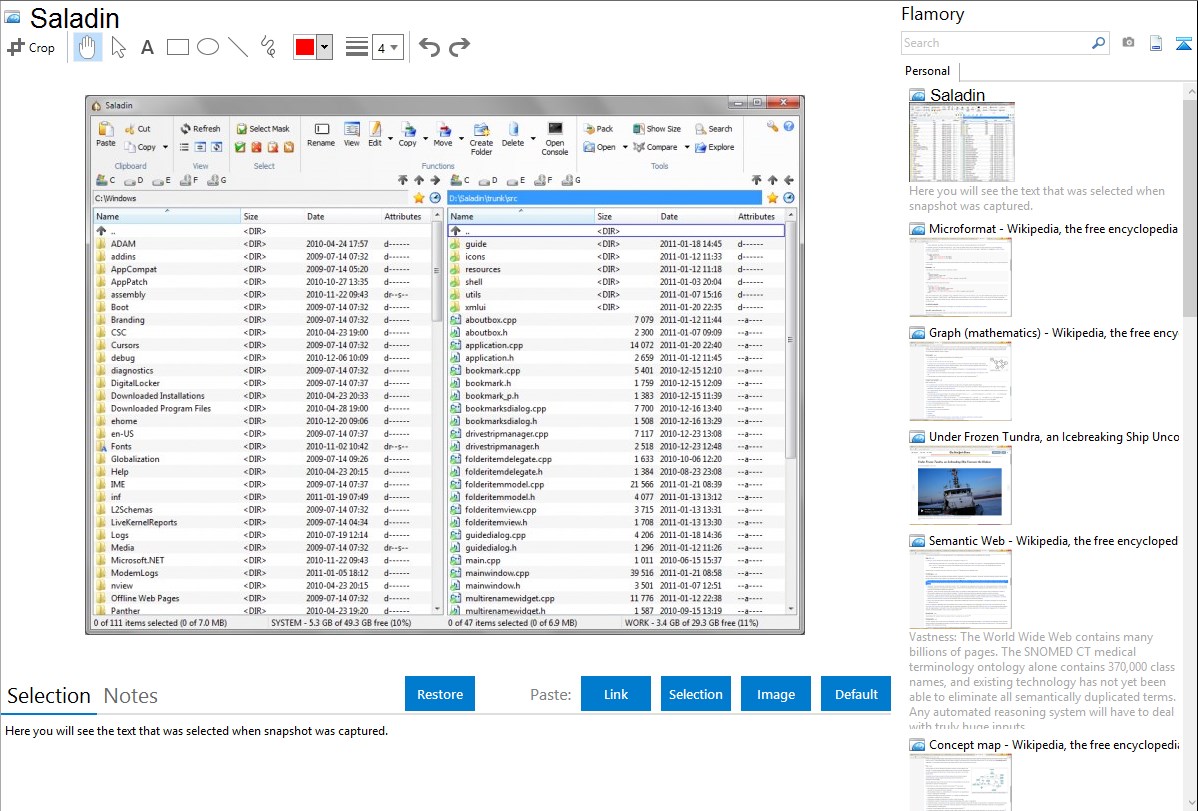
Task: Select the ellipse drawing tool
Action: tap(208, 47)
